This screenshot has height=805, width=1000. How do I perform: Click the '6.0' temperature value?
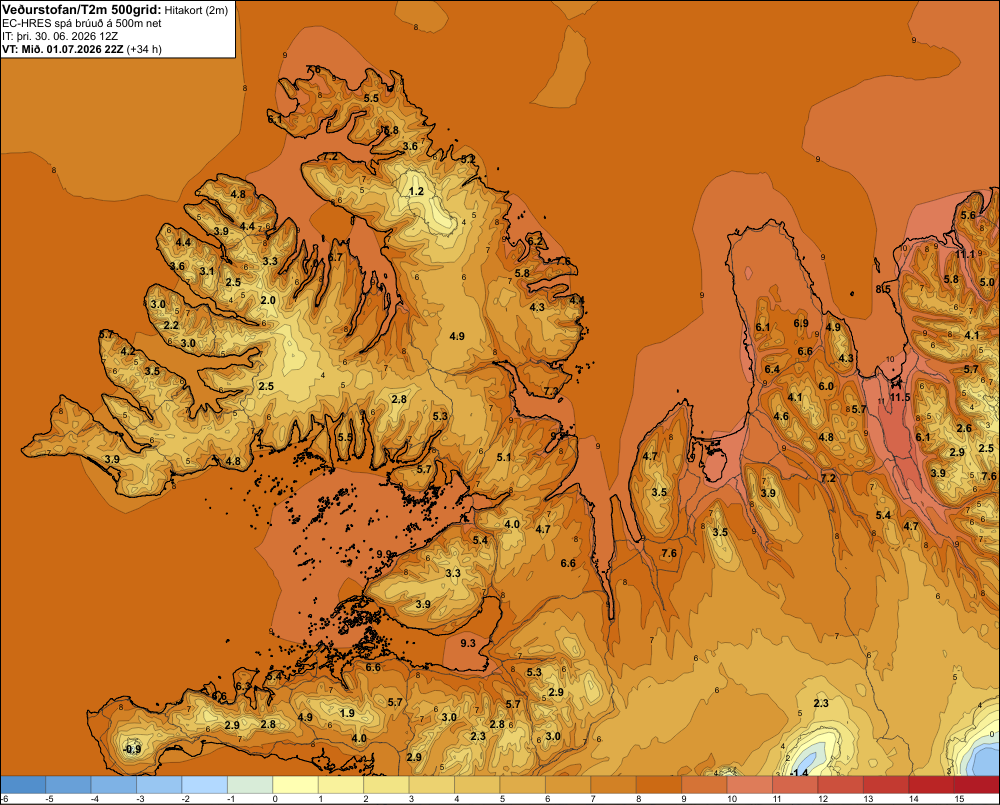pos(826,386)
